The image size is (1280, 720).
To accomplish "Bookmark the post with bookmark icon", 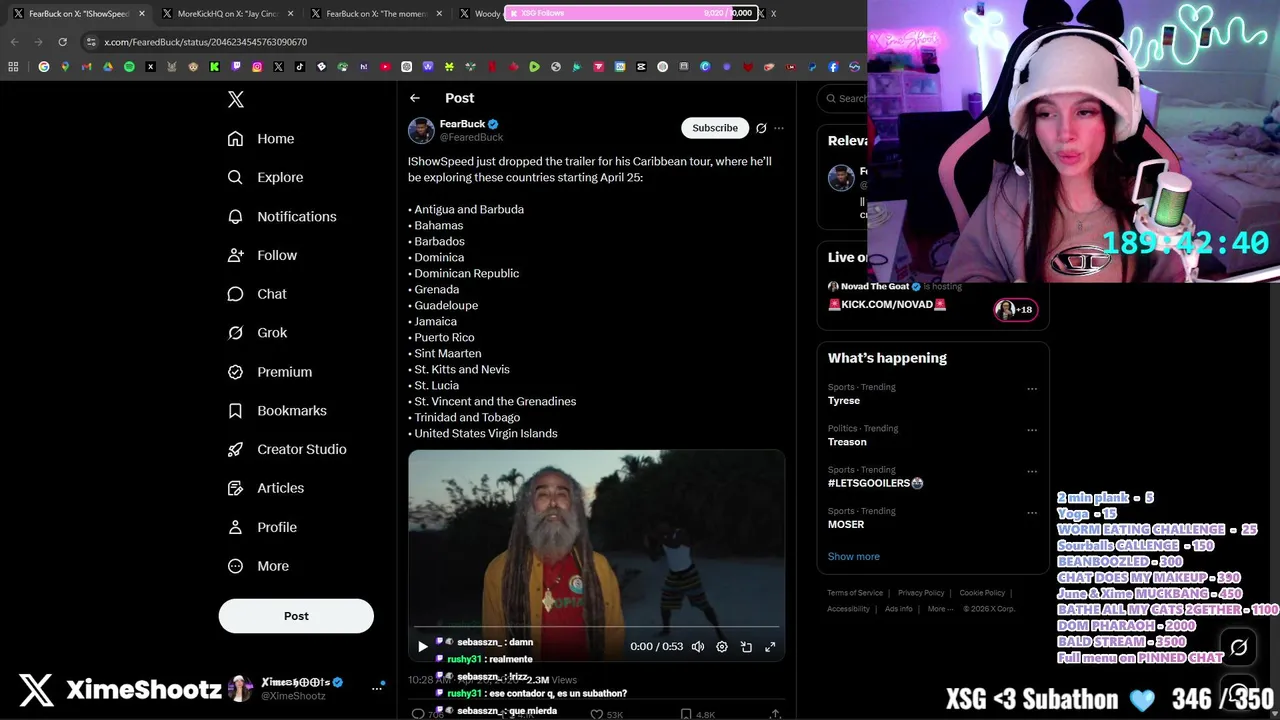I will tap(686, 714).
